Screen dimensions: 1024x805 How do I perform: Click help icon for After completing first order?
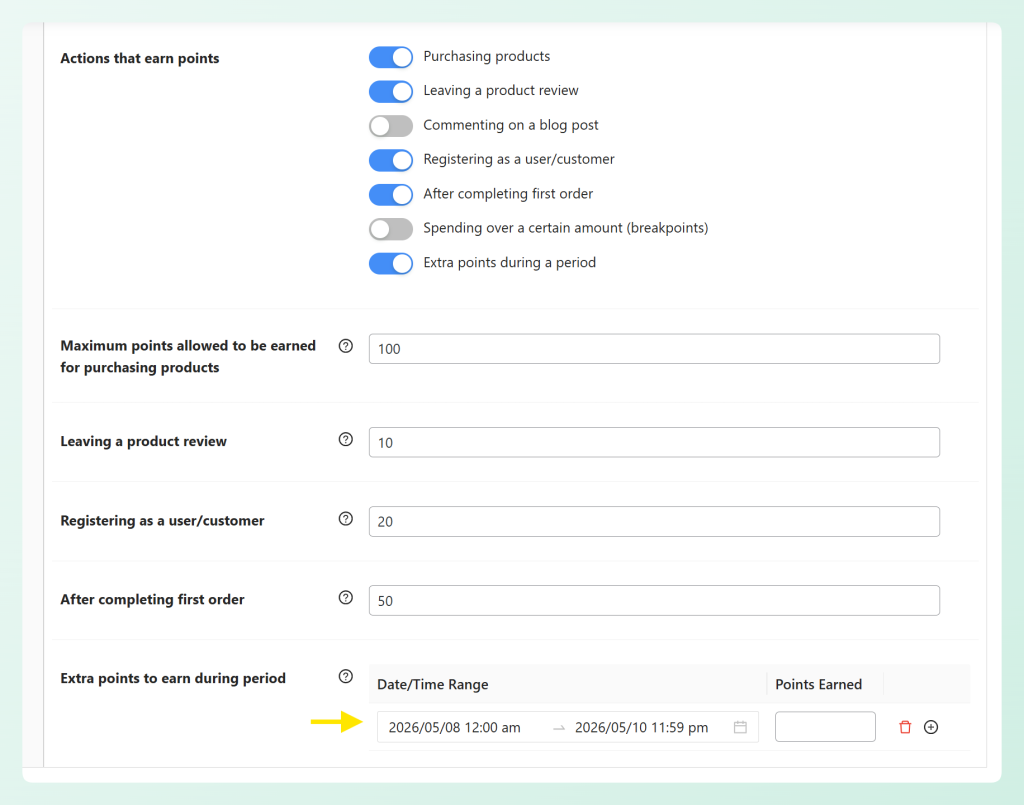pos(345,597)
